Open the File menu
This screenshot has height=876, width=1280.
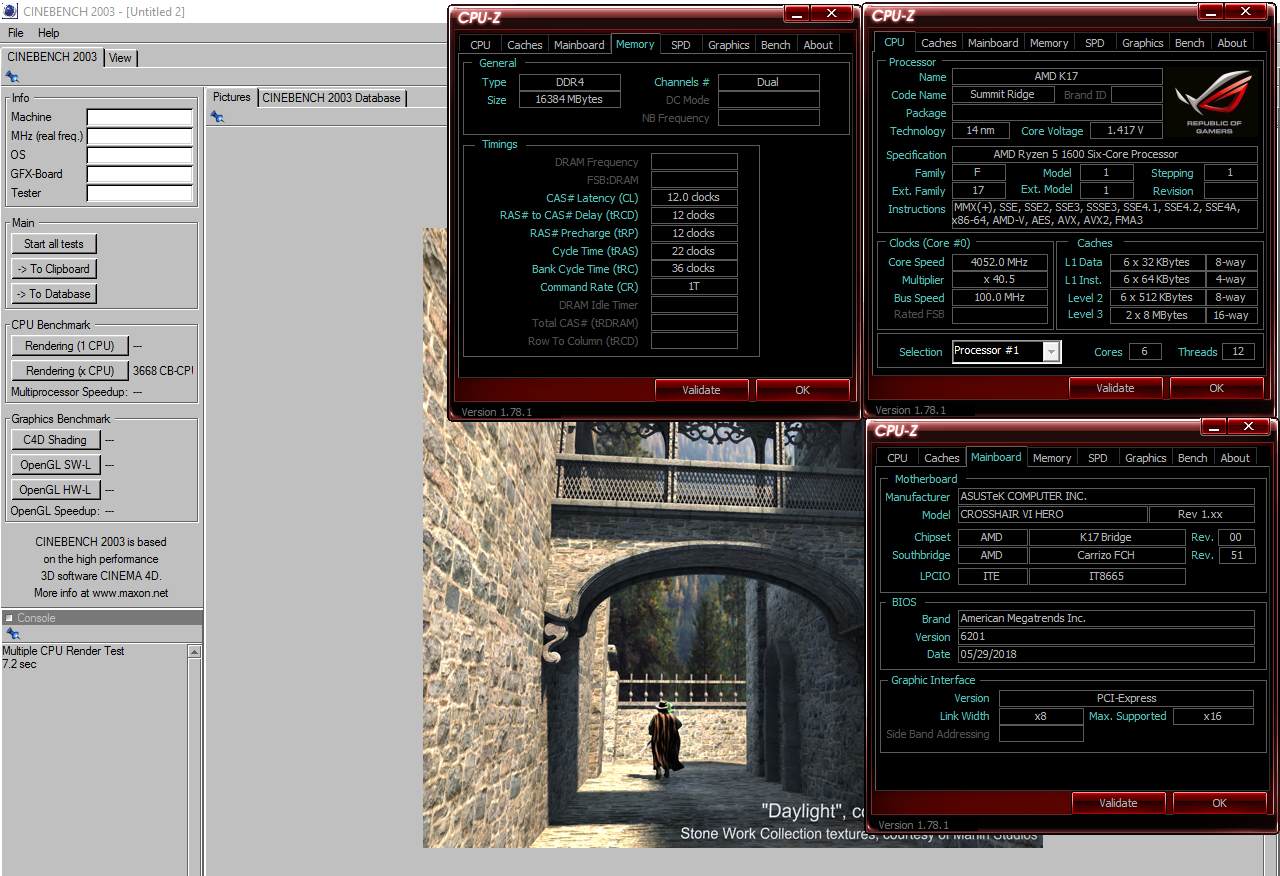15,33
